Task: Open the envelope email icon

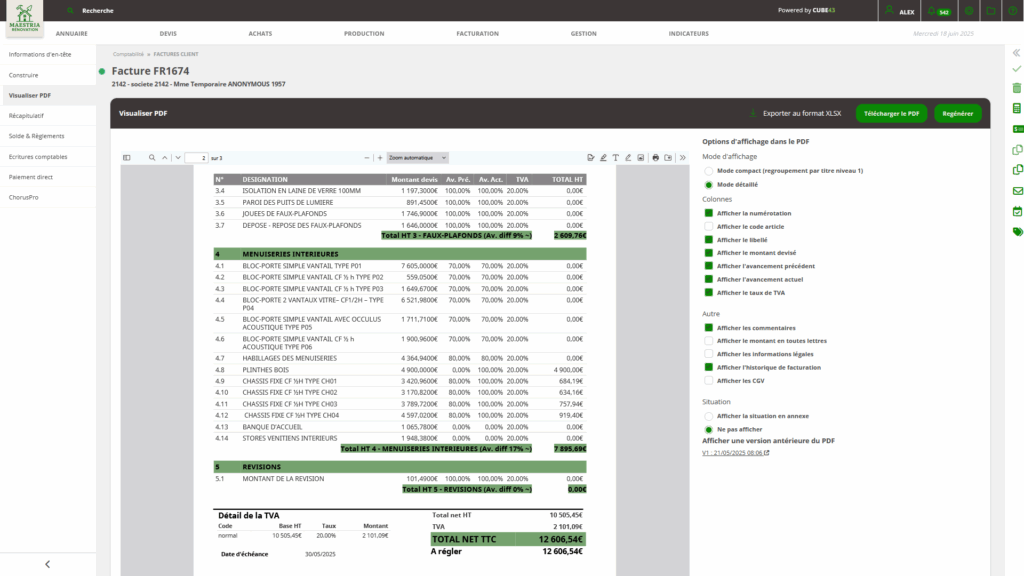Action: tap(1017, 191)
